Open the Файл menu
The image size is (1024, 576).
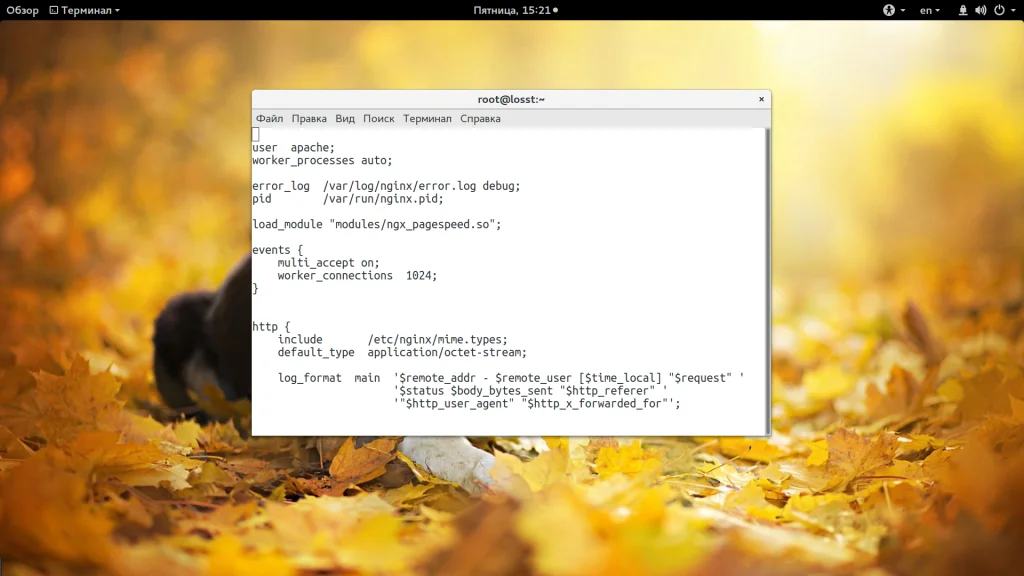coord(269,118)
